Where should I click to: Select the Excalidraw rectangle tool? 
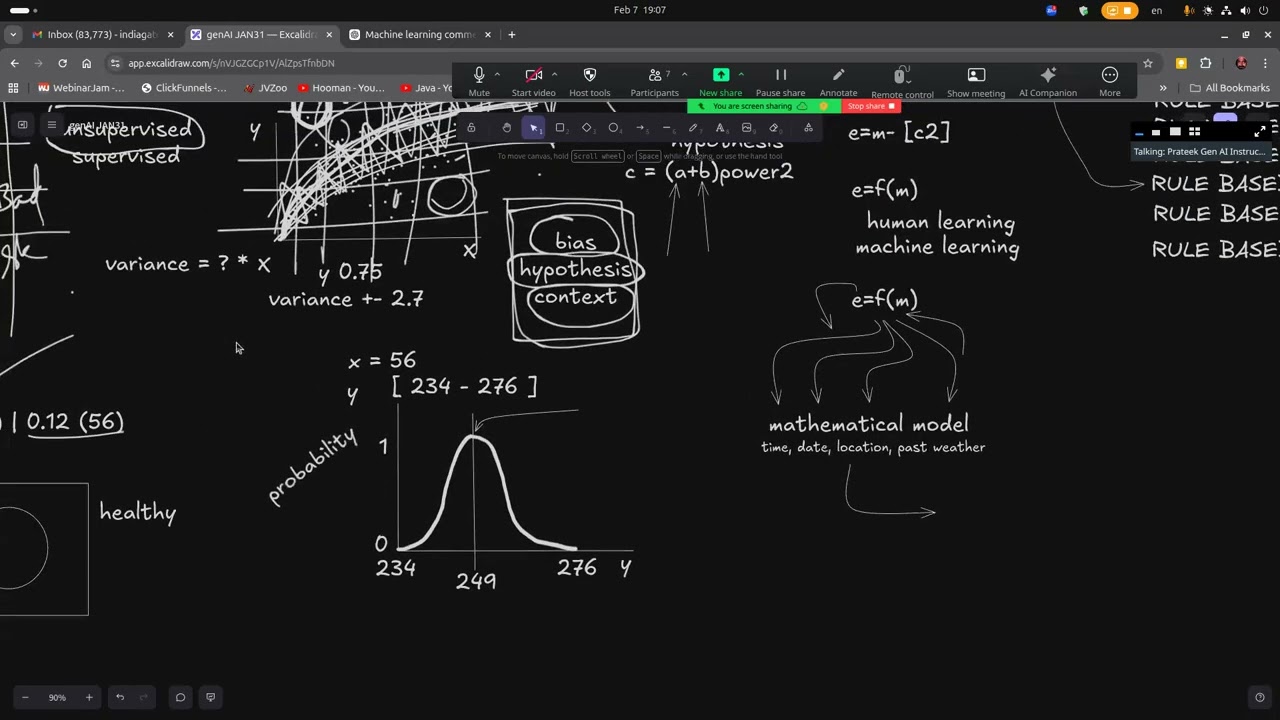point(560,128)
